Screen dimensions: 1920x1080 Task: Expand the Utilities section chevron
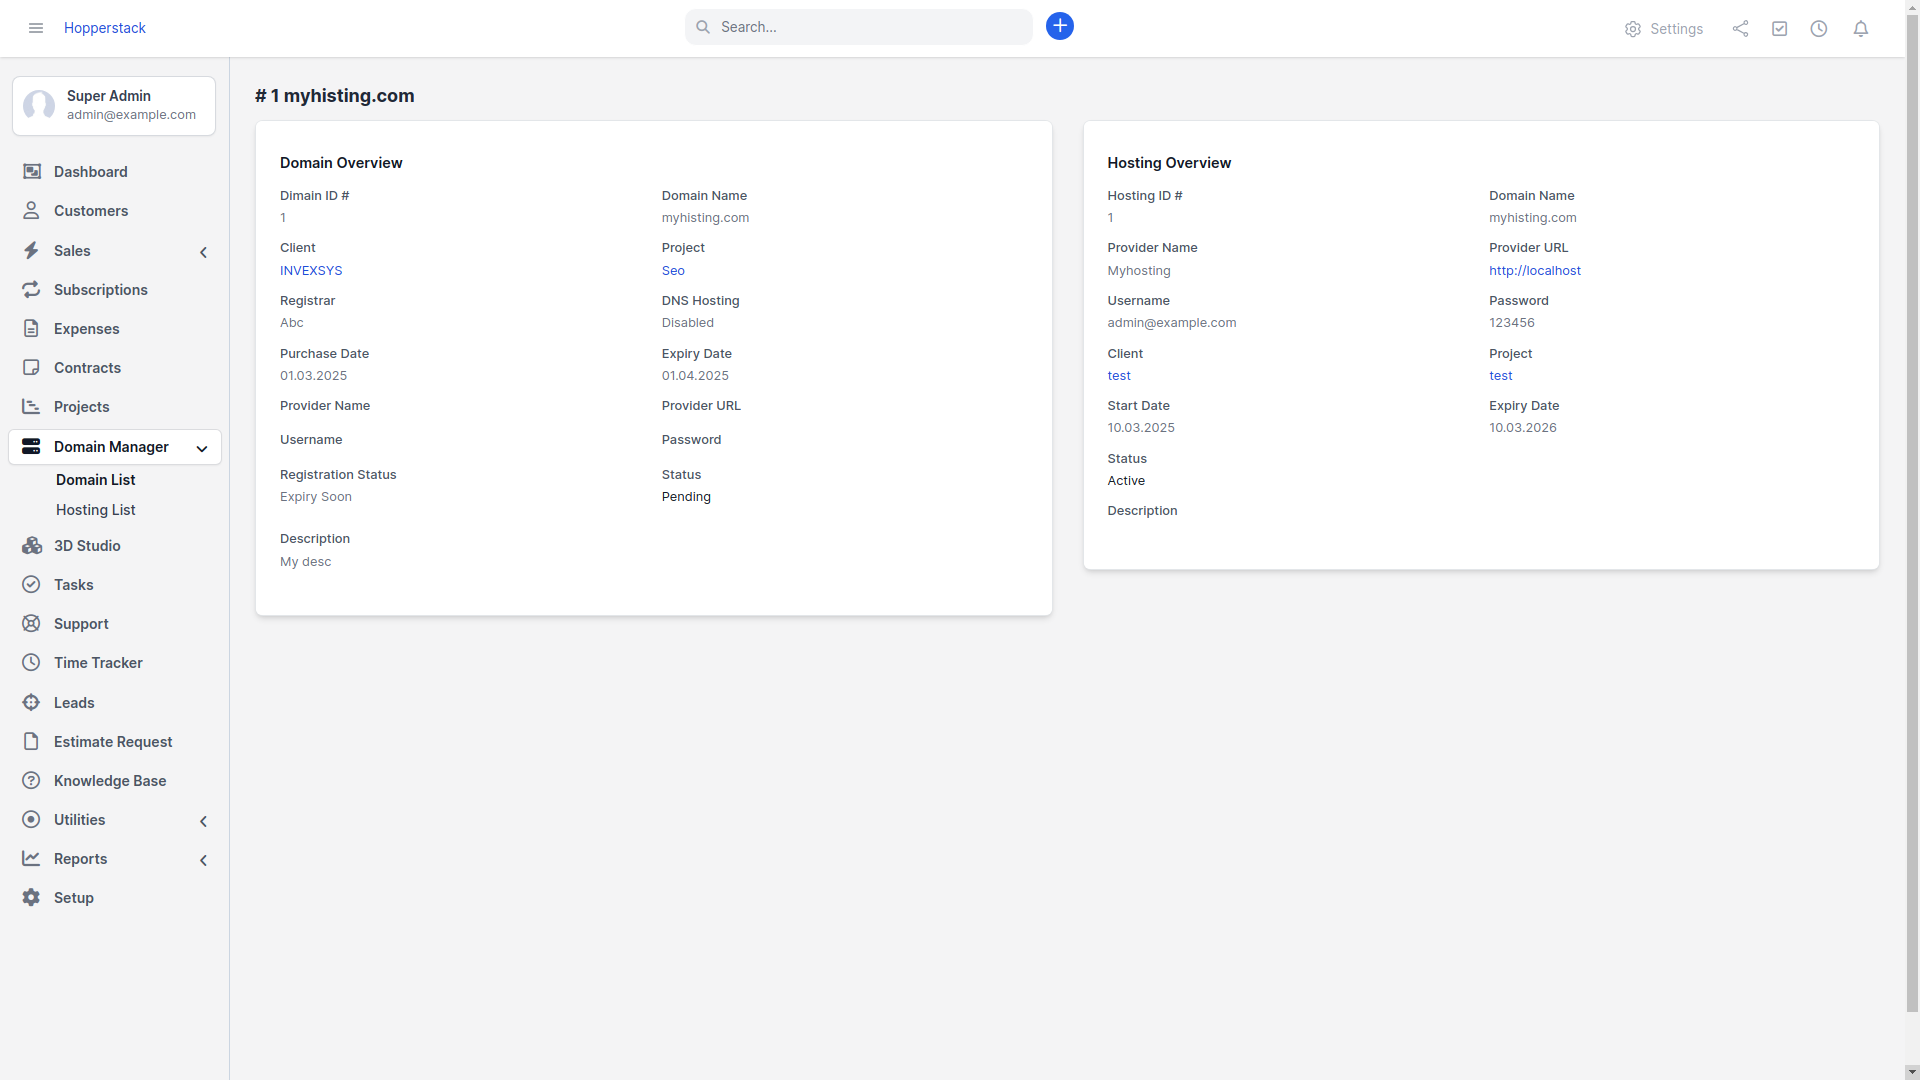click(203, 821)
